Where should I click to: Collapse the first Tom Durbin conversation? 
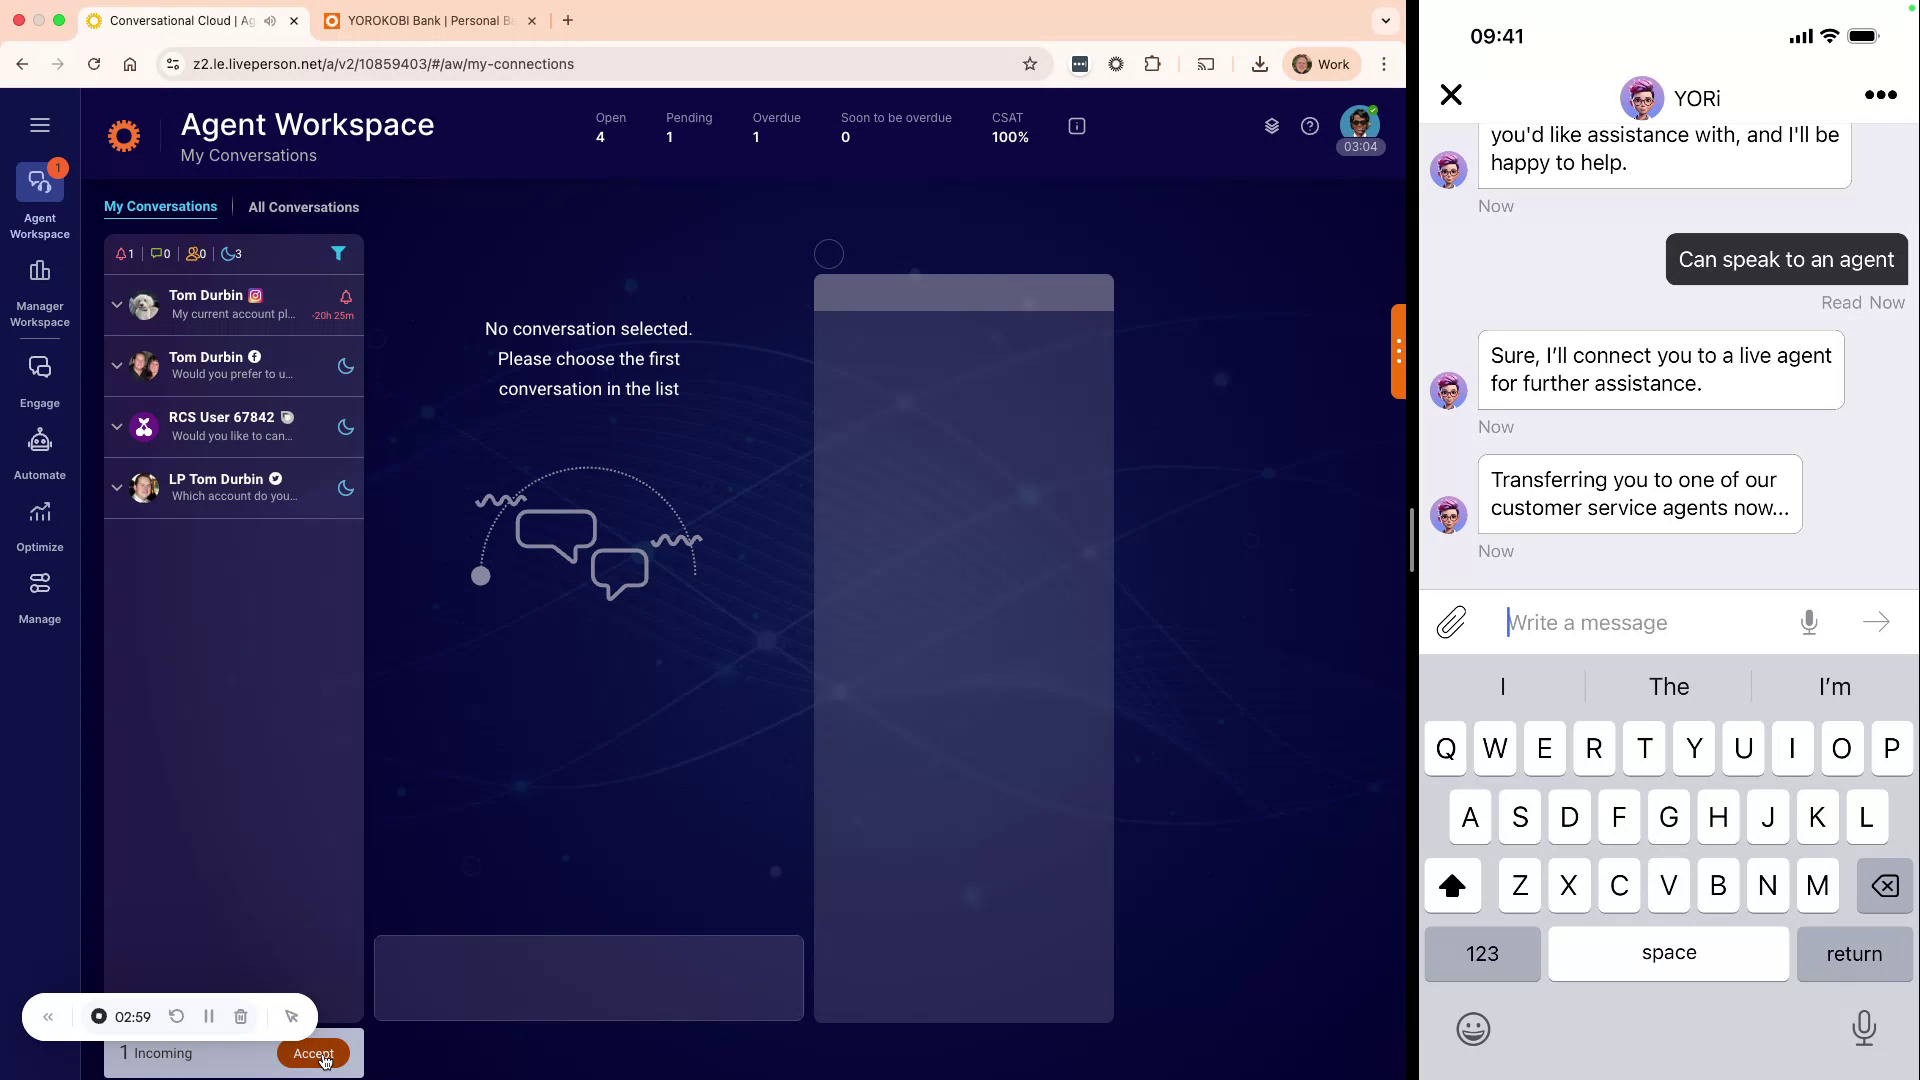(x=116, y=306)
